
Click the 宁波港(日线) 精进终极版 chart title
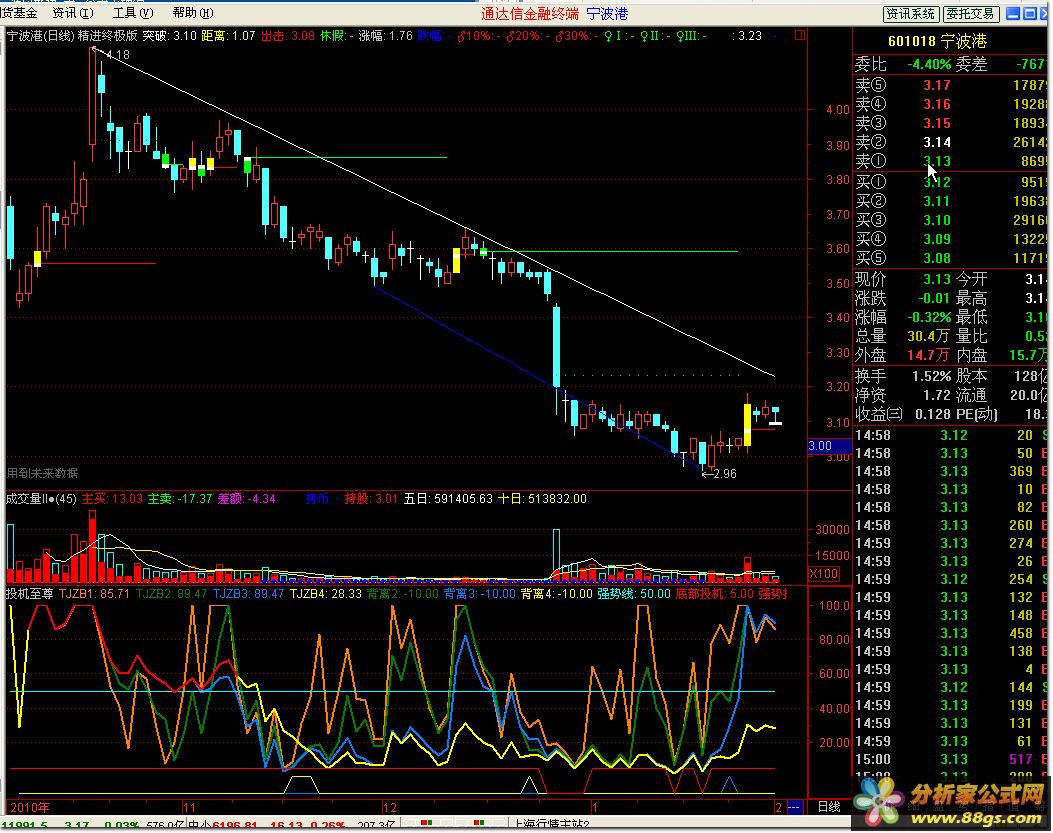(72, 36)
